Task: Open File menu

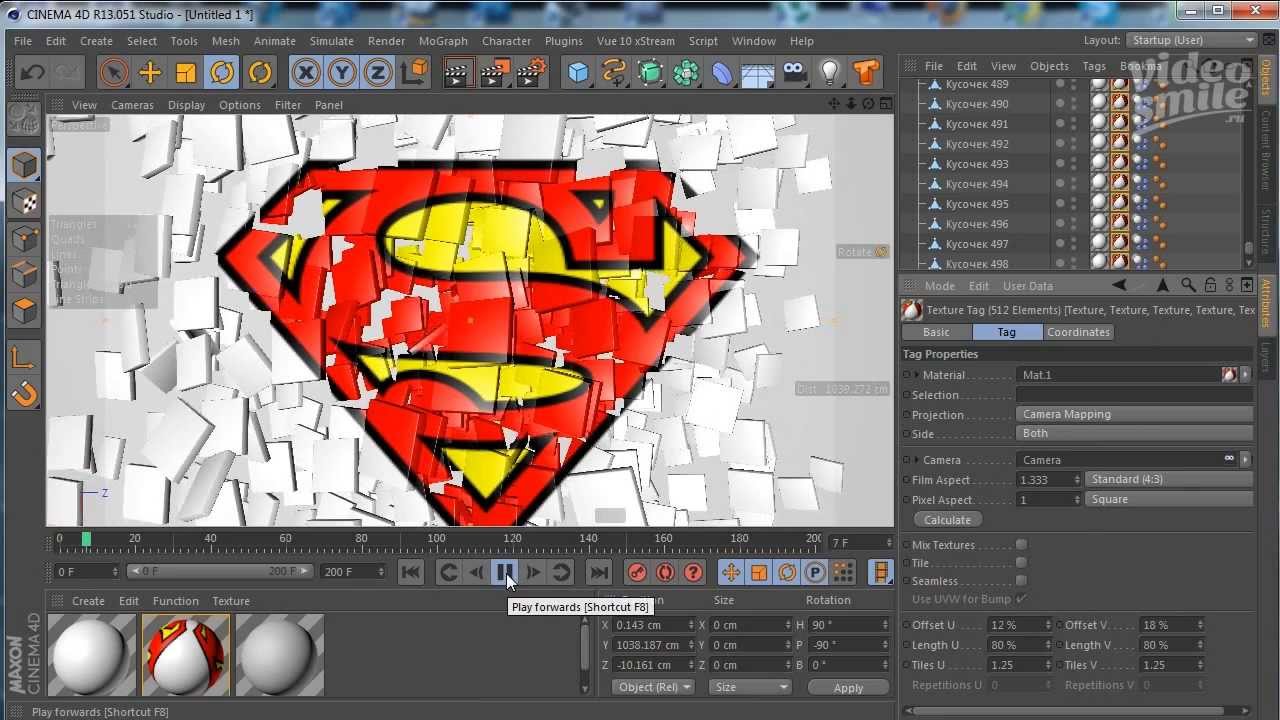Action: 23,41
